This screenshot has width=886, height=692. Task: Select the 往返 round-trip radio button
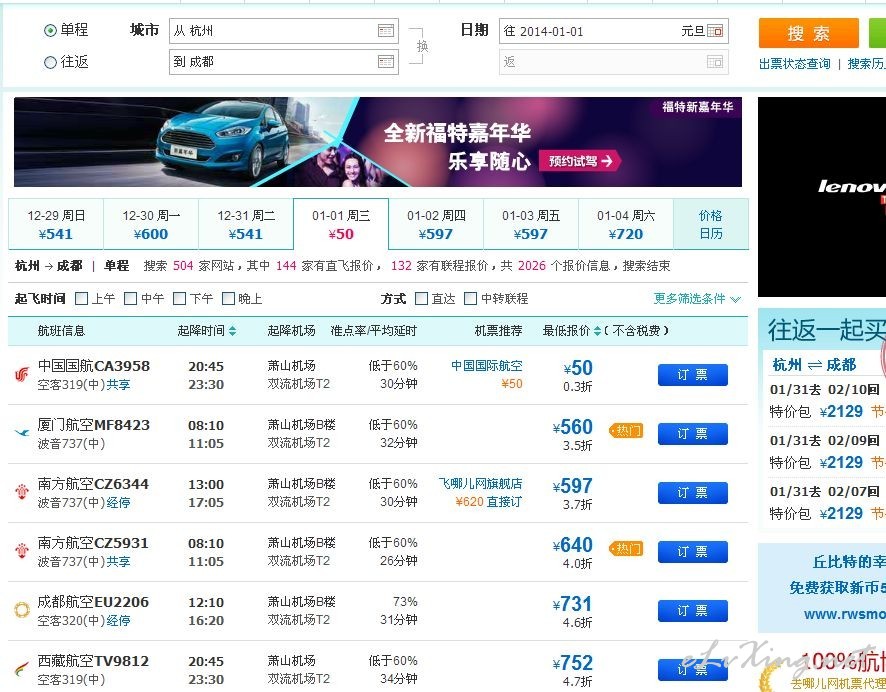pyautogui.click(x=50, y=62)
